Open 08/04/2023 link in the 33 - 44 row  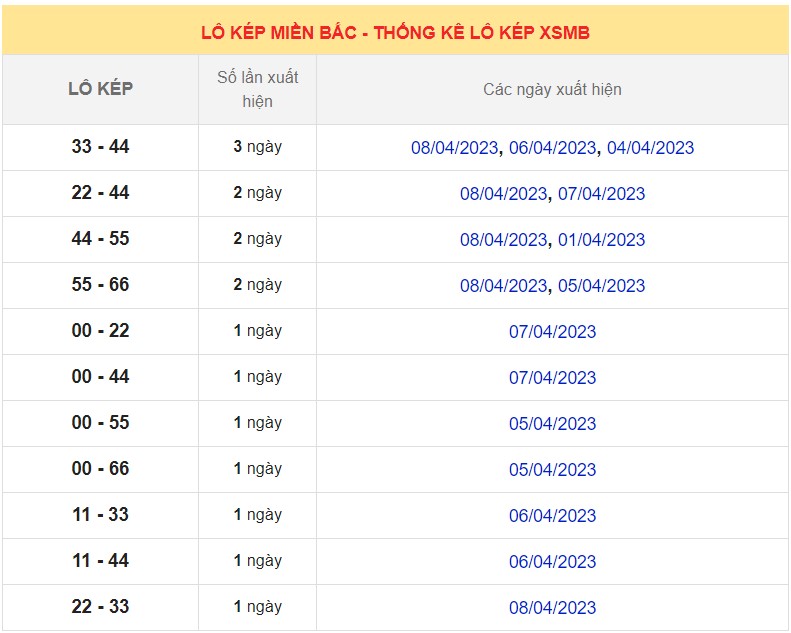pos(454,148)
